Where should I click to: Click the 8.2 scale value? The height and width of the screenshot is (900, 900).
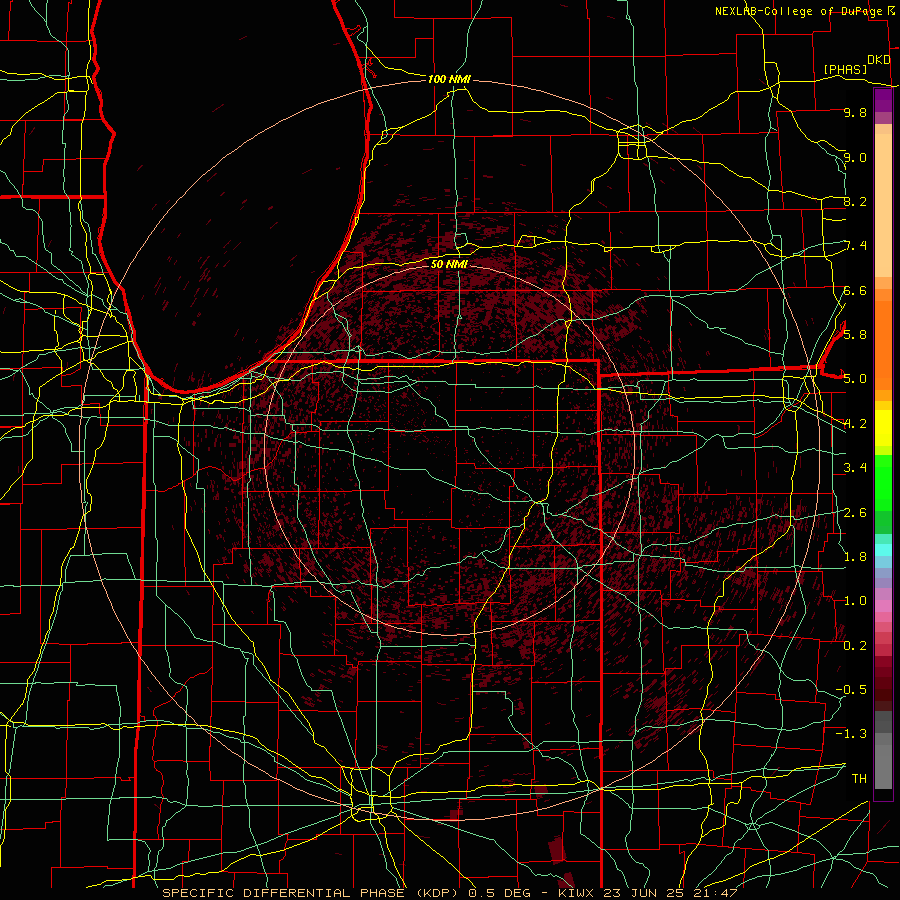coord(855,201)
